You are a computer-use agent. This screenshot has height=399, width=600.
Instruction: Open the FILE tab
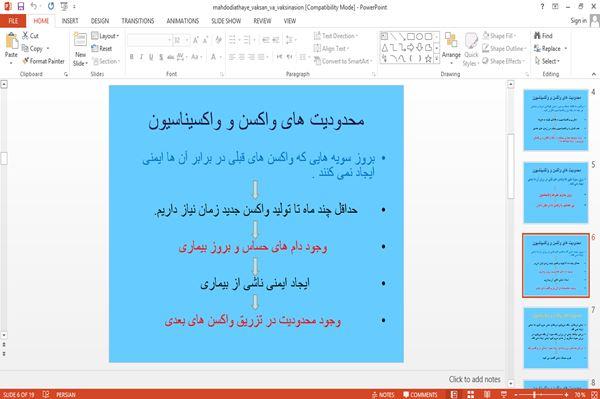pyautogui.click(x=13, y=21)
